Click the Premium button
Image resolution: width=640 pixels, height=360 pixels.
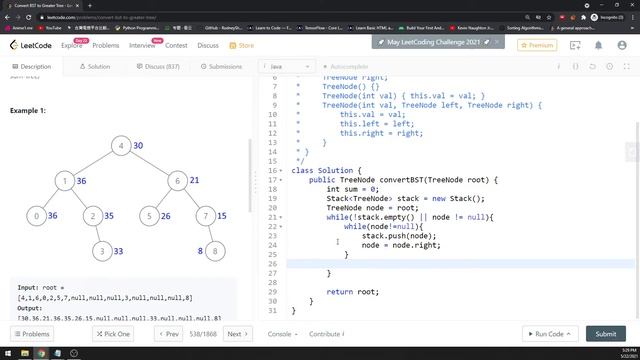point(537,45)
